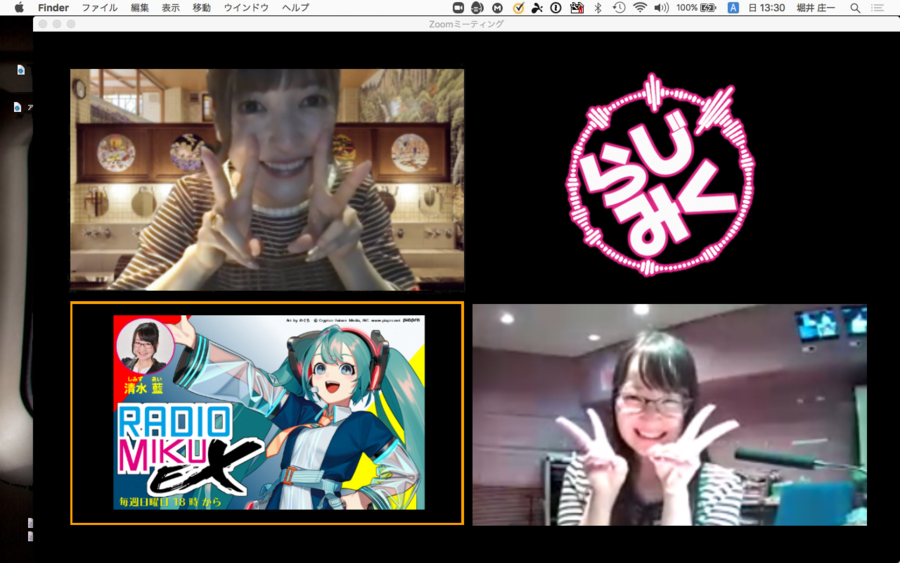Viewport: 900px width, 563px height.
Task: Expand the battery 100% status menu
Action: point(697,7)
